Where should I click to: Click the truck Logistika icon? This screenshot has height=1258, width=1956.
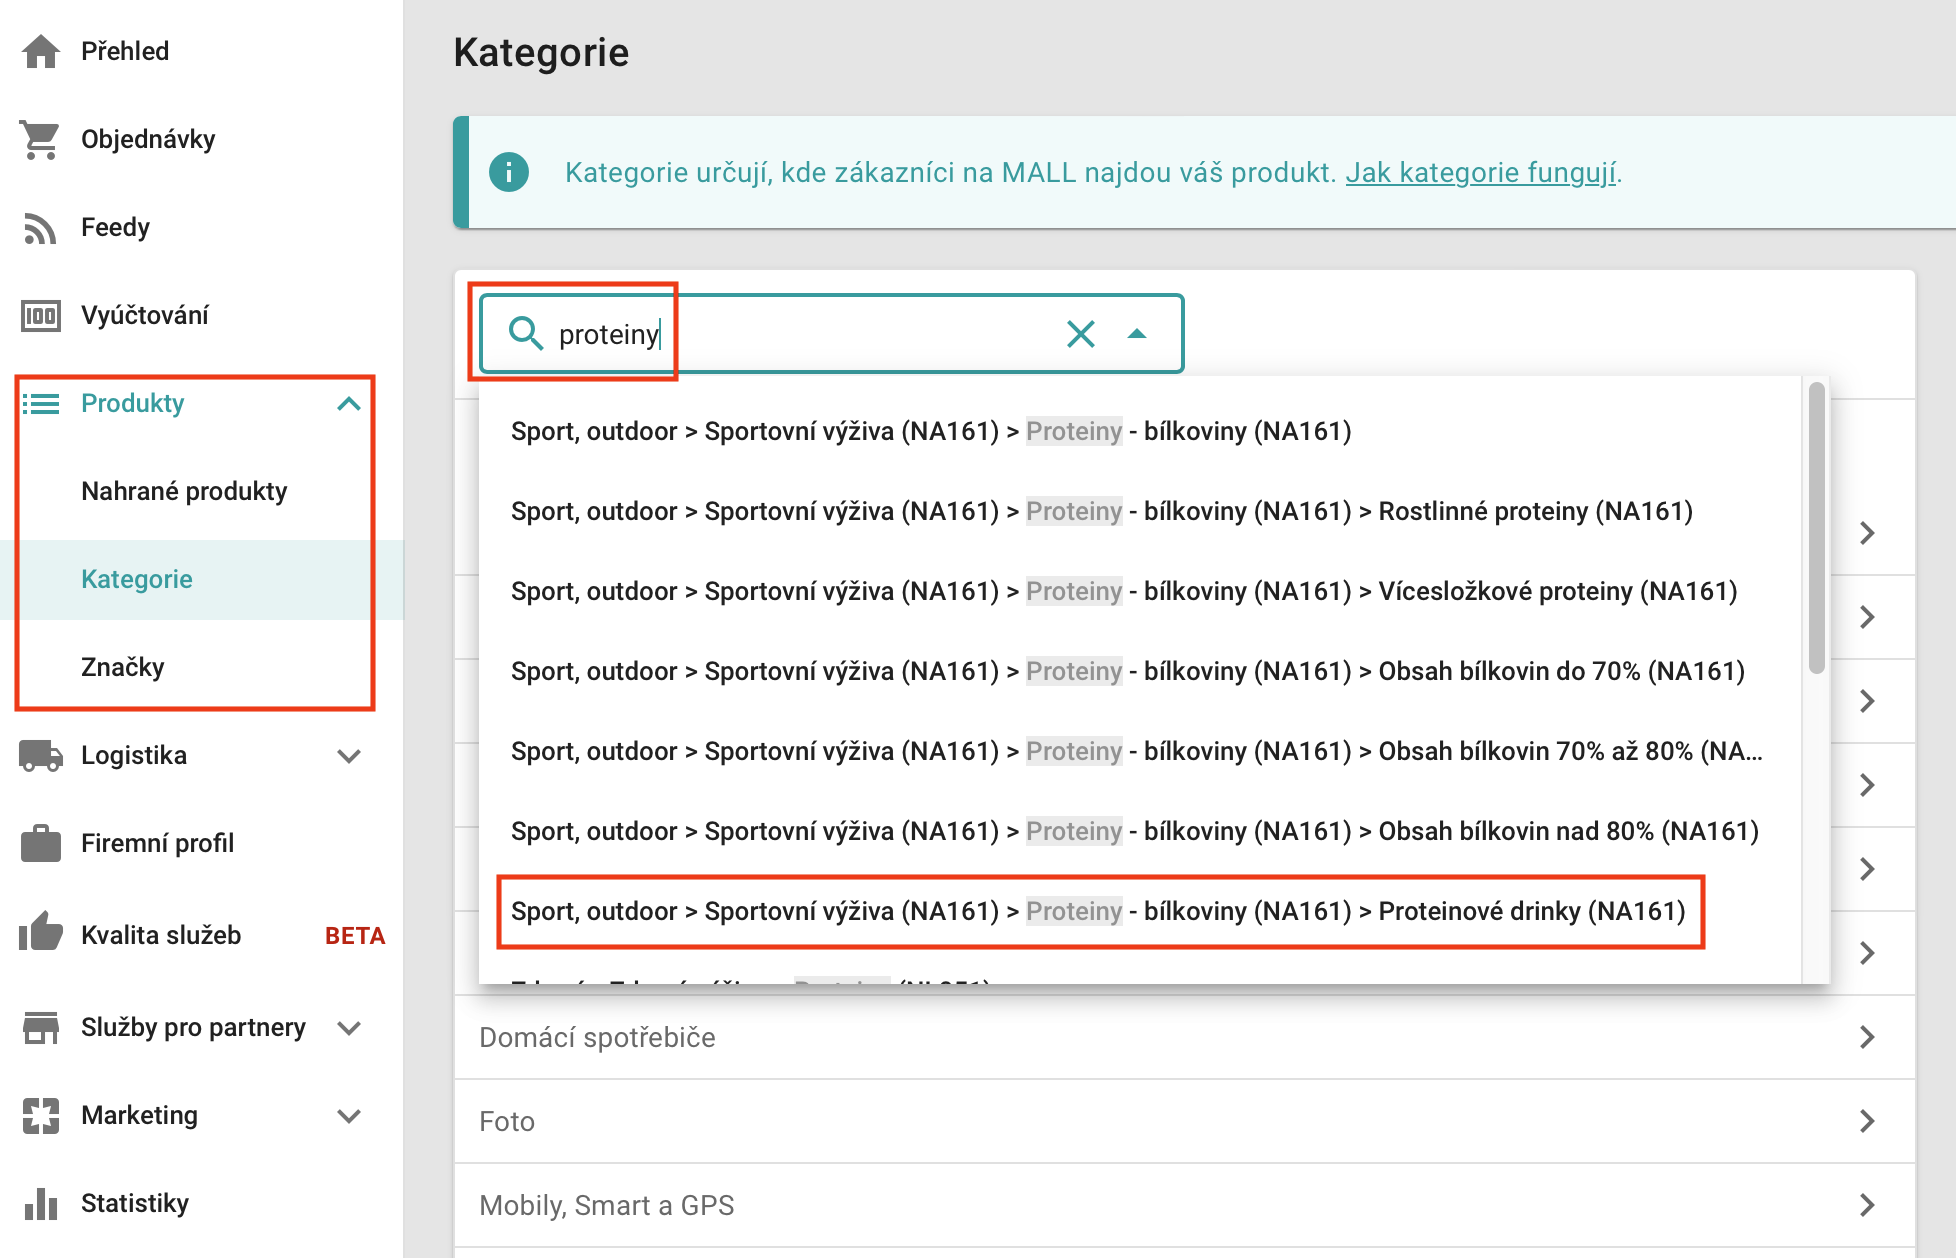(41, 756)
